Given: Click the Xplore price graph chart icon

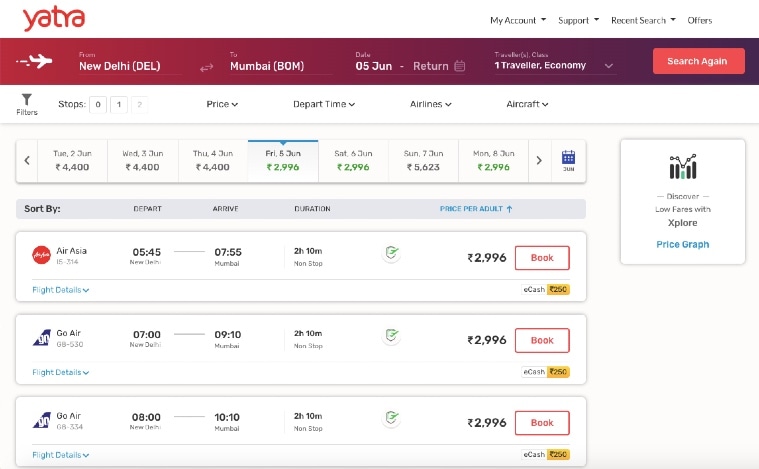Looking at the screenshot, I should pyautogui.click(x=683, y=167).
